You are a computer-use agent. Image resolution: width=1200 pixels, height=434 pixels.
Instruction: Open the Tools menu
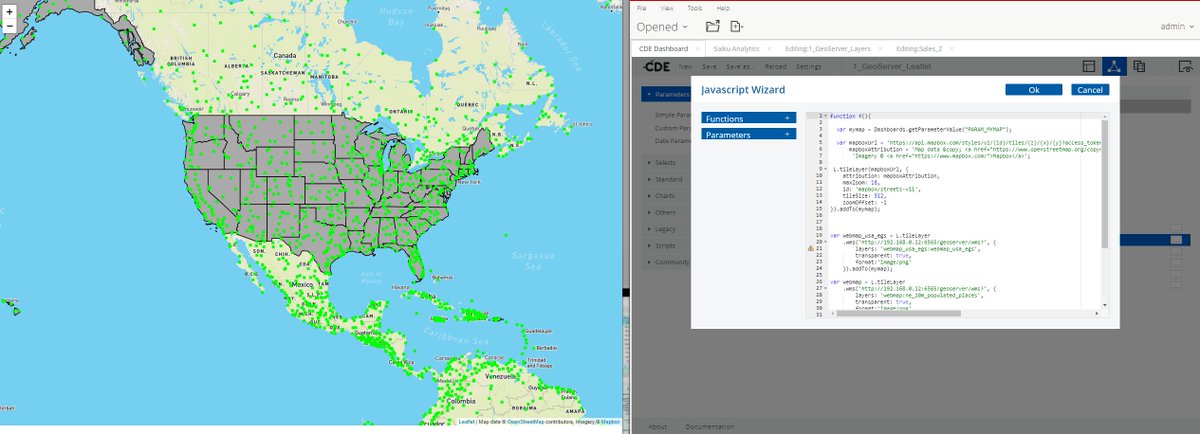pyautogui.click(x=694, y=7)
